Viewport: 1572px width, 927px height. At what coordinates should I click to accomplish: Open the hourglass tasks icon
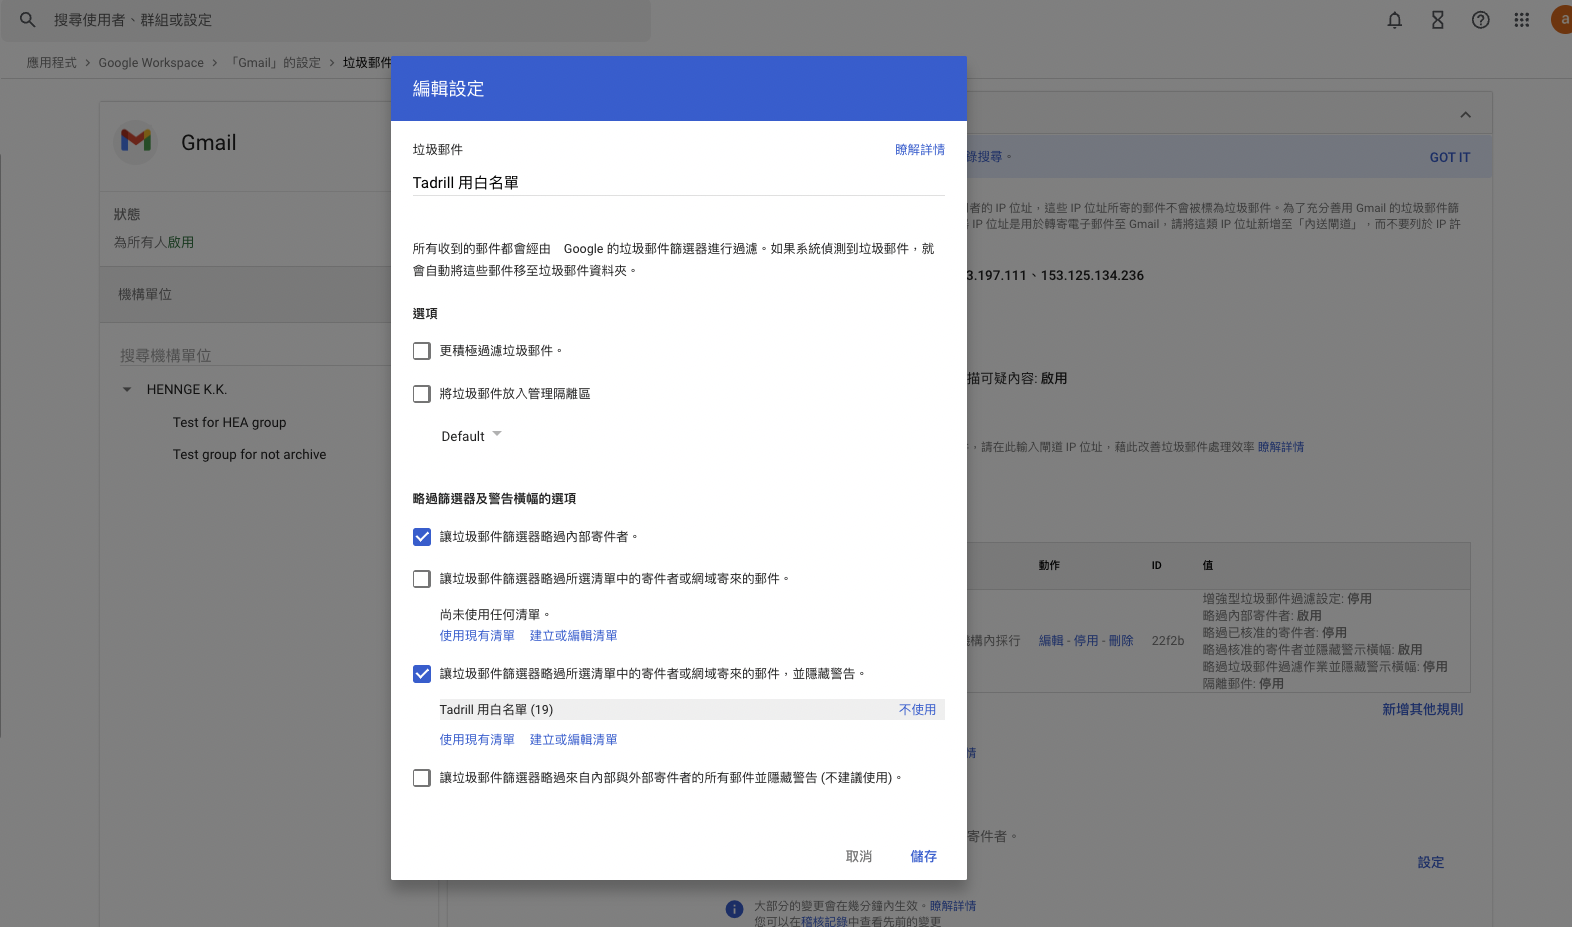pyautogui.click(x=1437, y=20)
